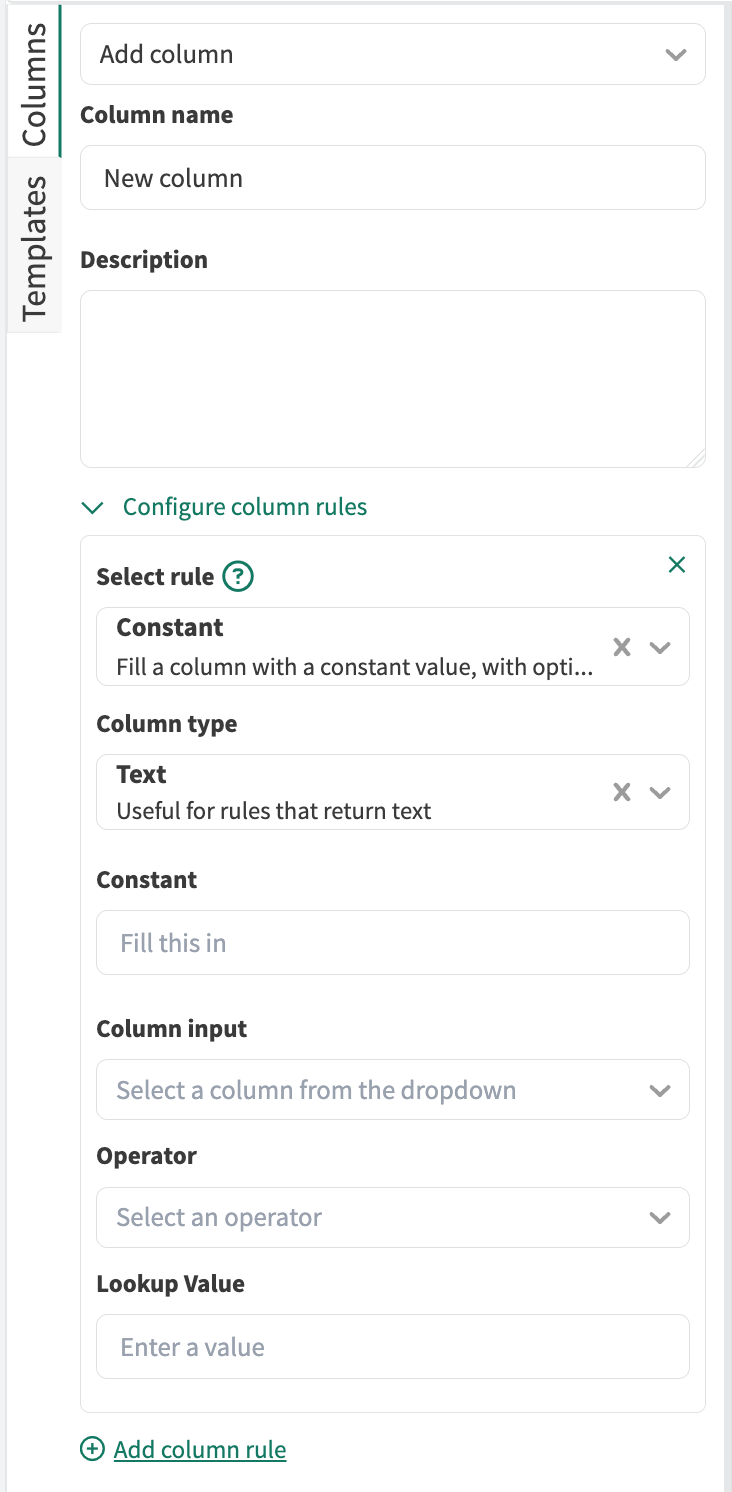Click the plus icon beside Add column rule
Screen dimensions: 732x1492
click(92, 1449)
